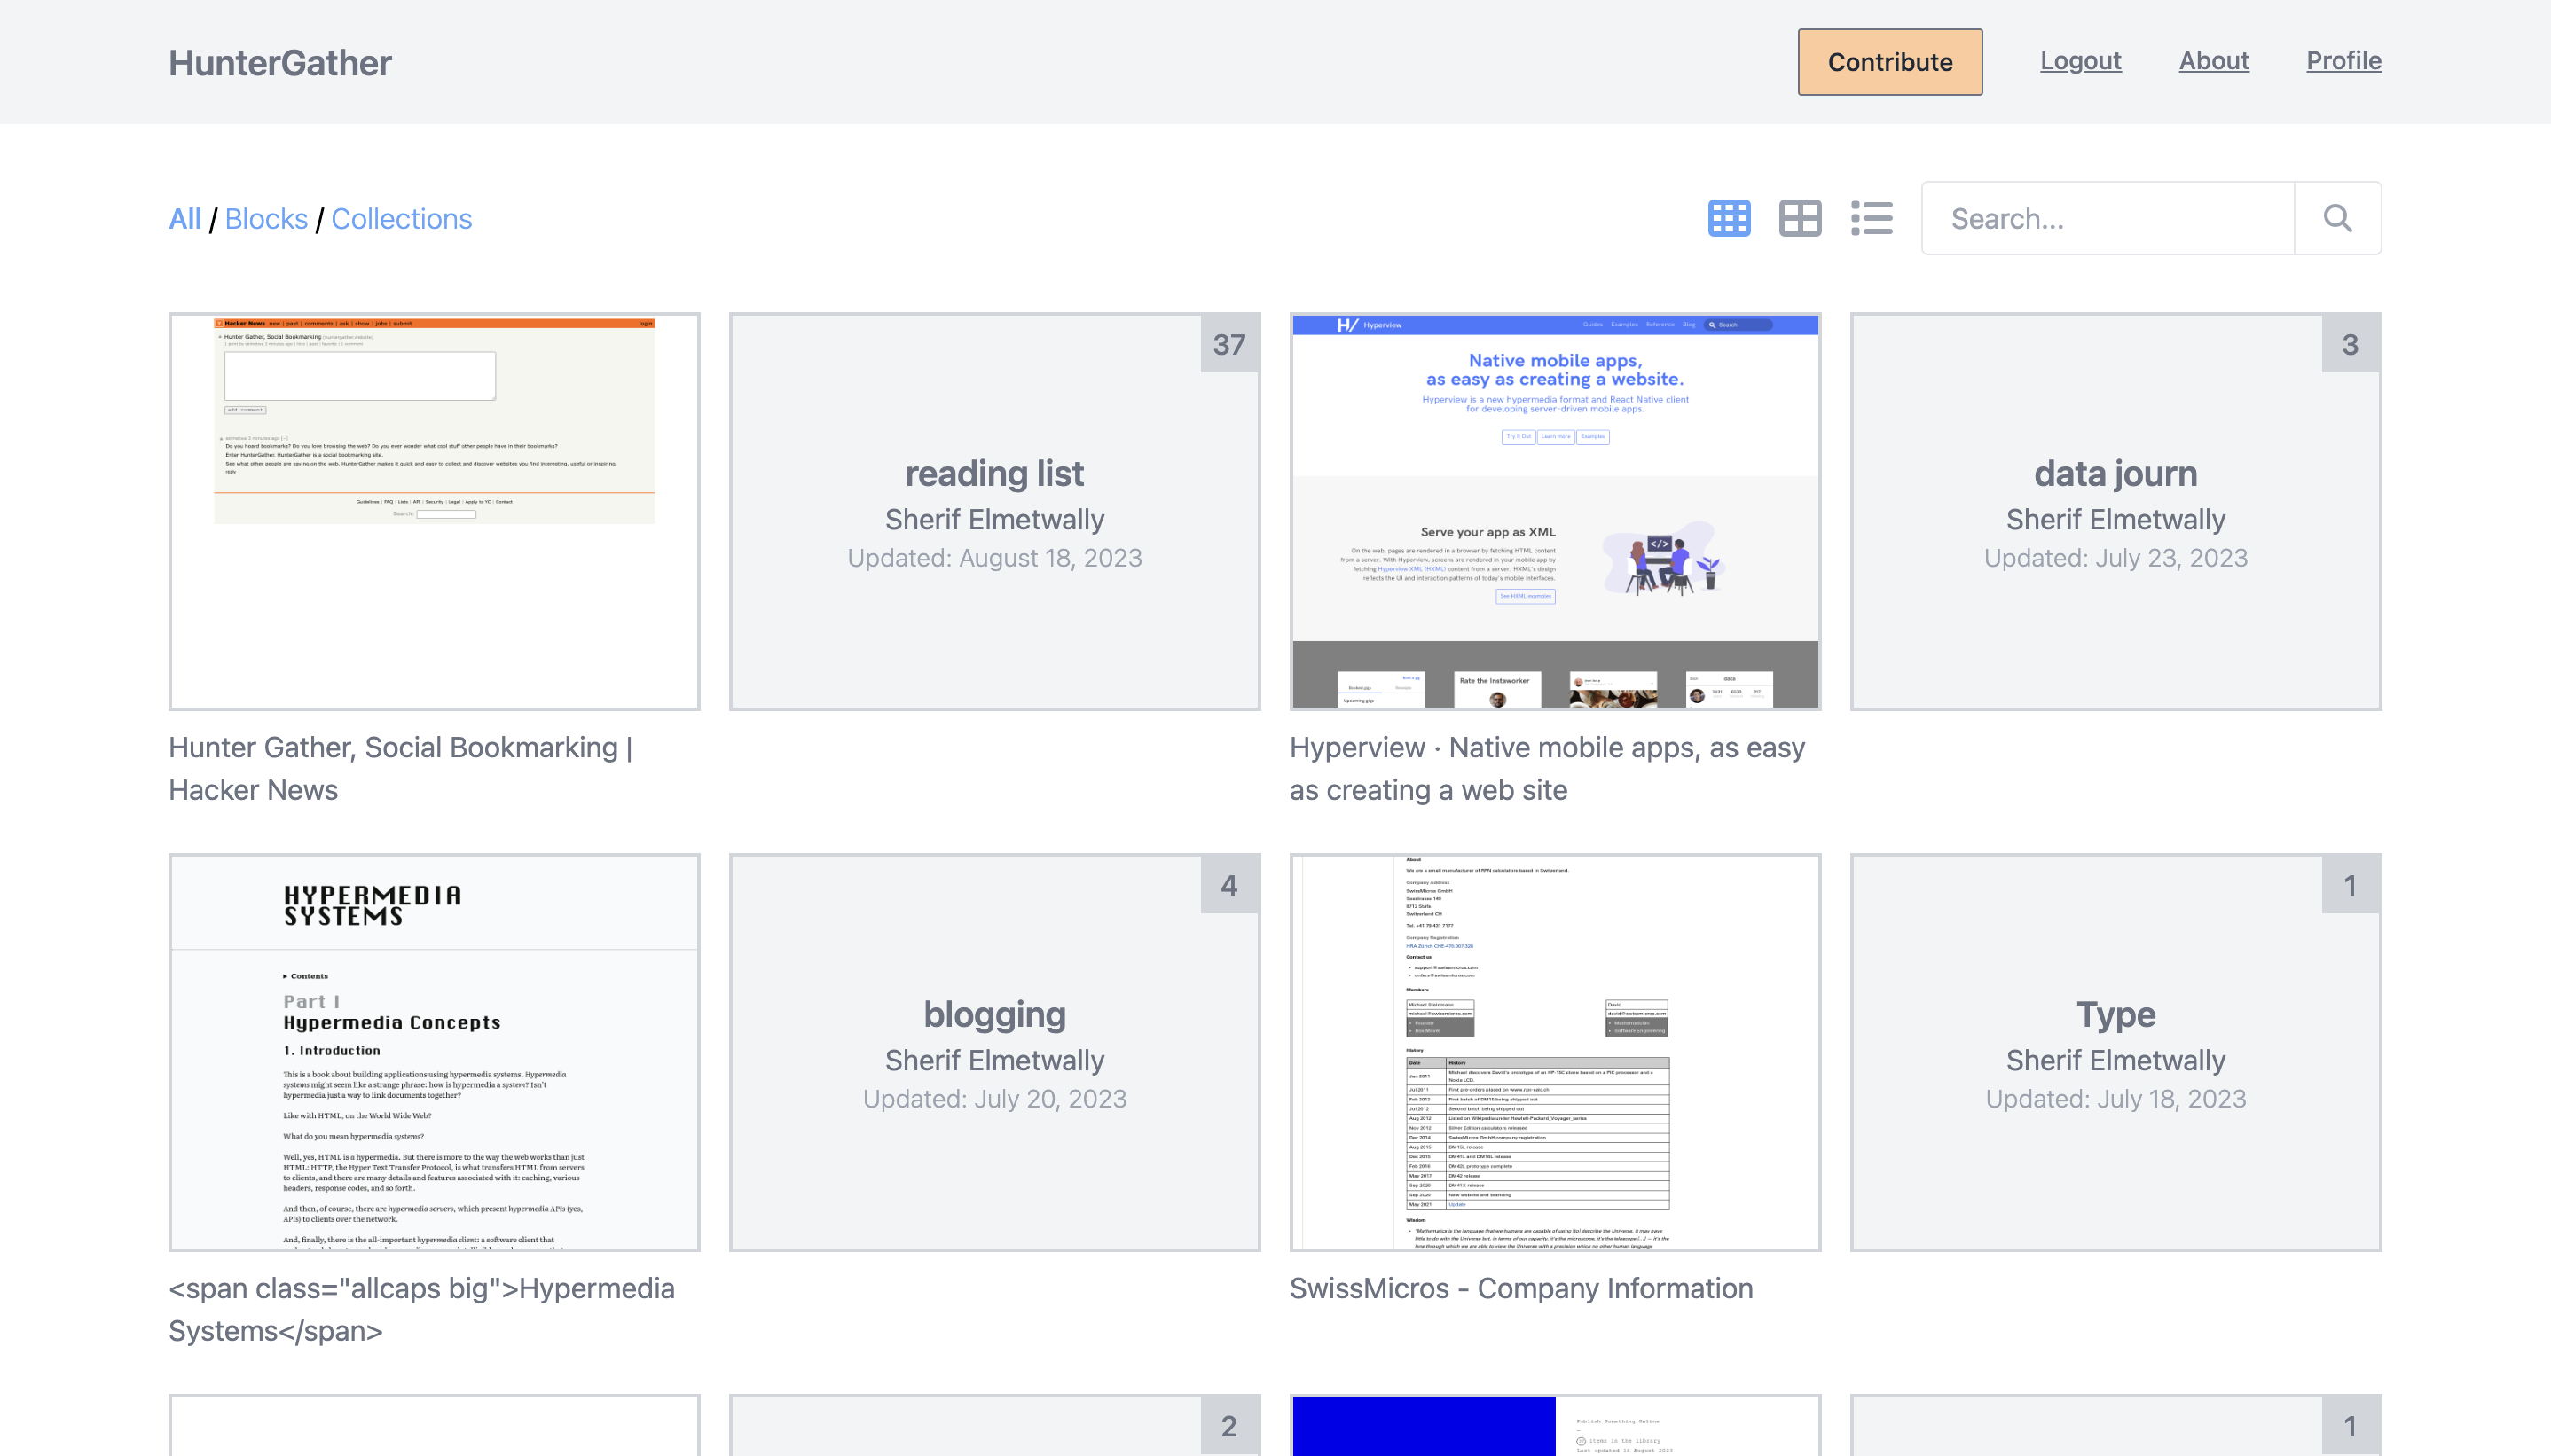Switch to small grid view icon
The width and height of the screenshot is (2551, 1456).
pyautogui.click(x=1729, y=218)
